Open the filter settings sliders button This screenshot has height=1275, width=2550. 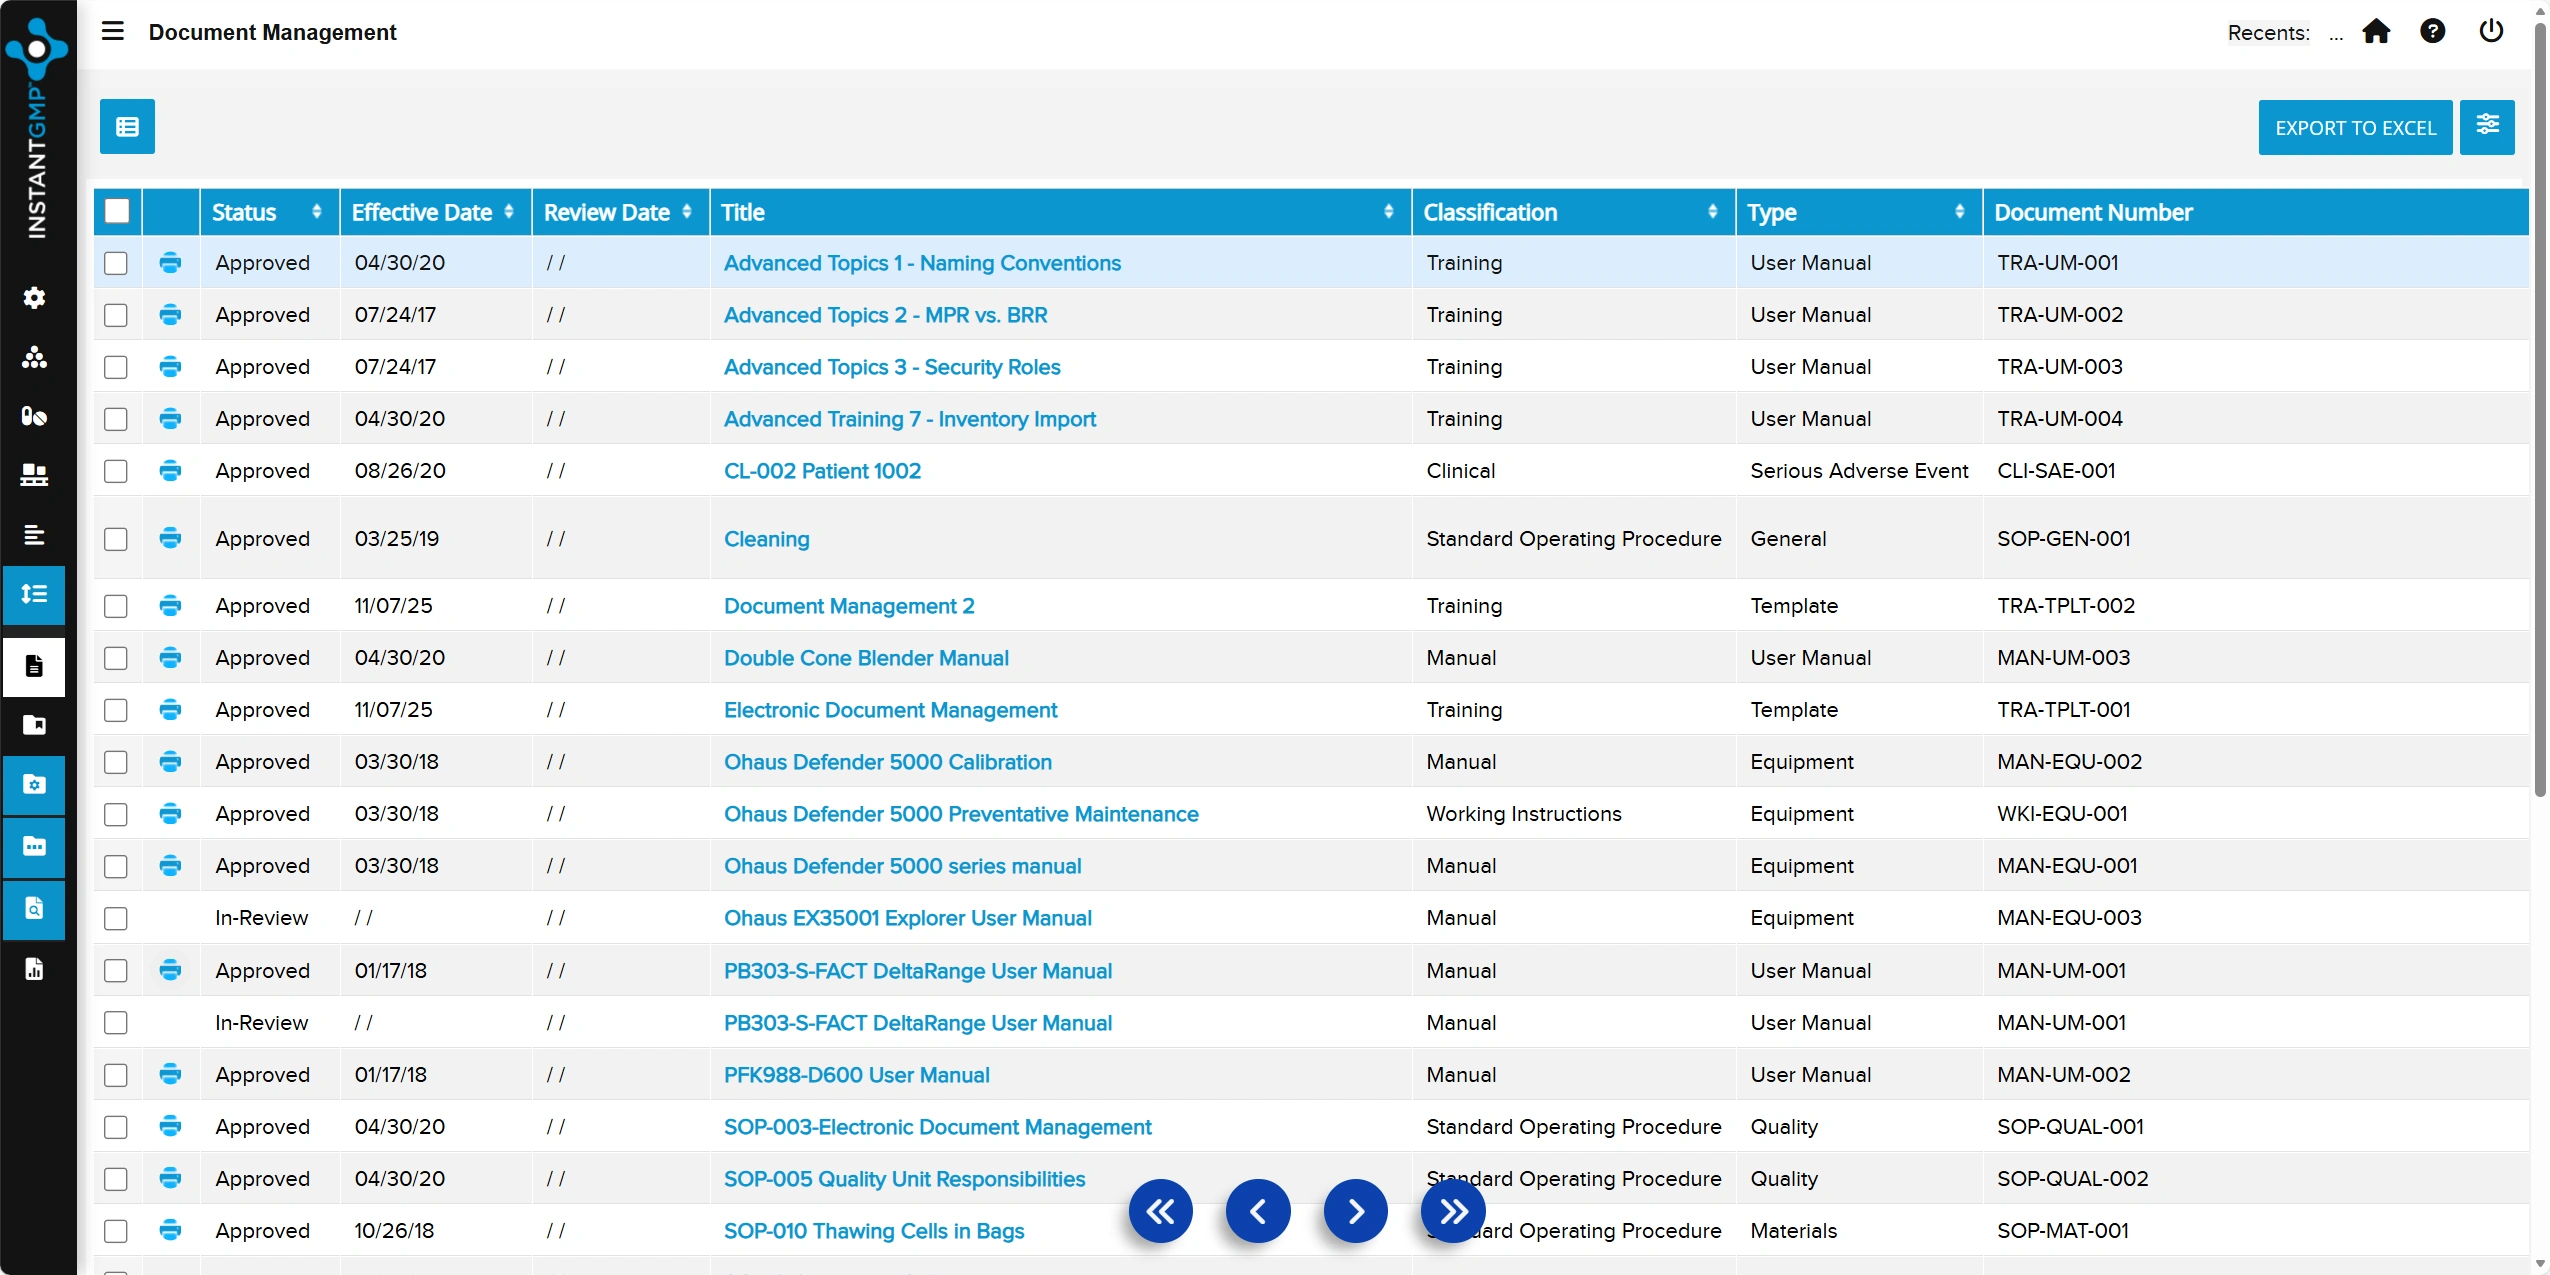[x=2487, y=127]
